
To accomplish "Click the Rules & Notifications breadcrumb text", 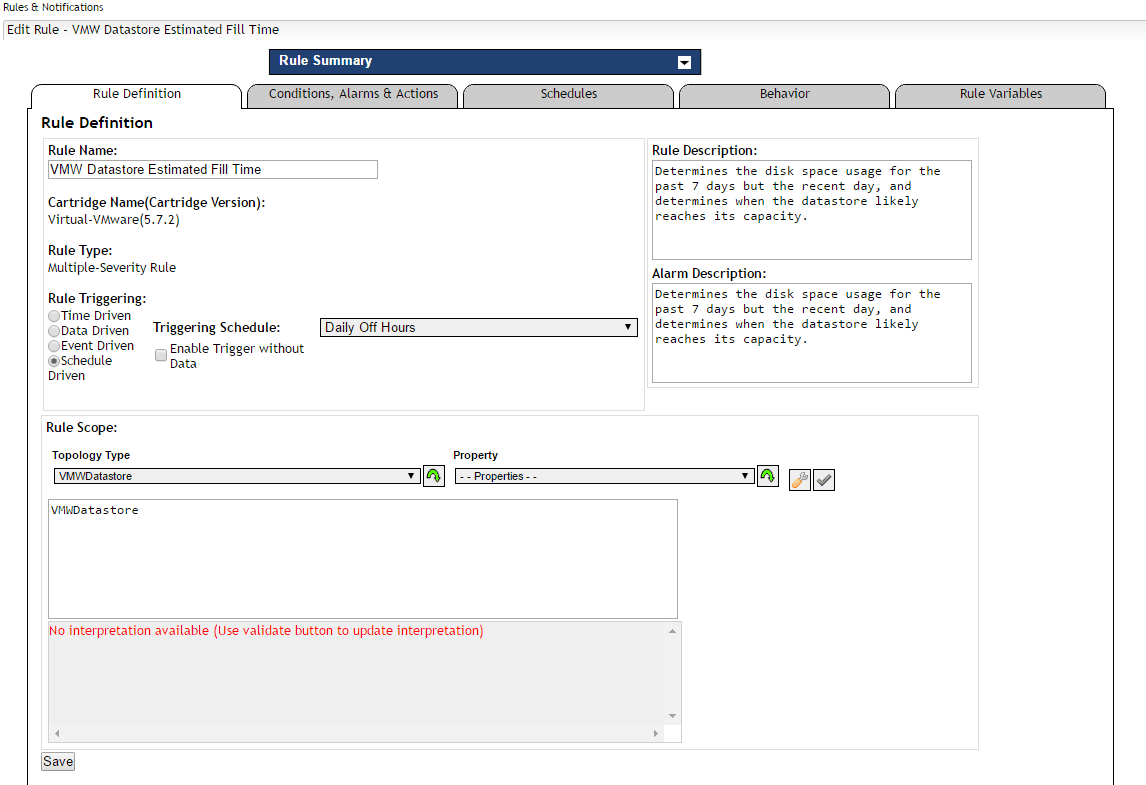I will click(53, 7).
